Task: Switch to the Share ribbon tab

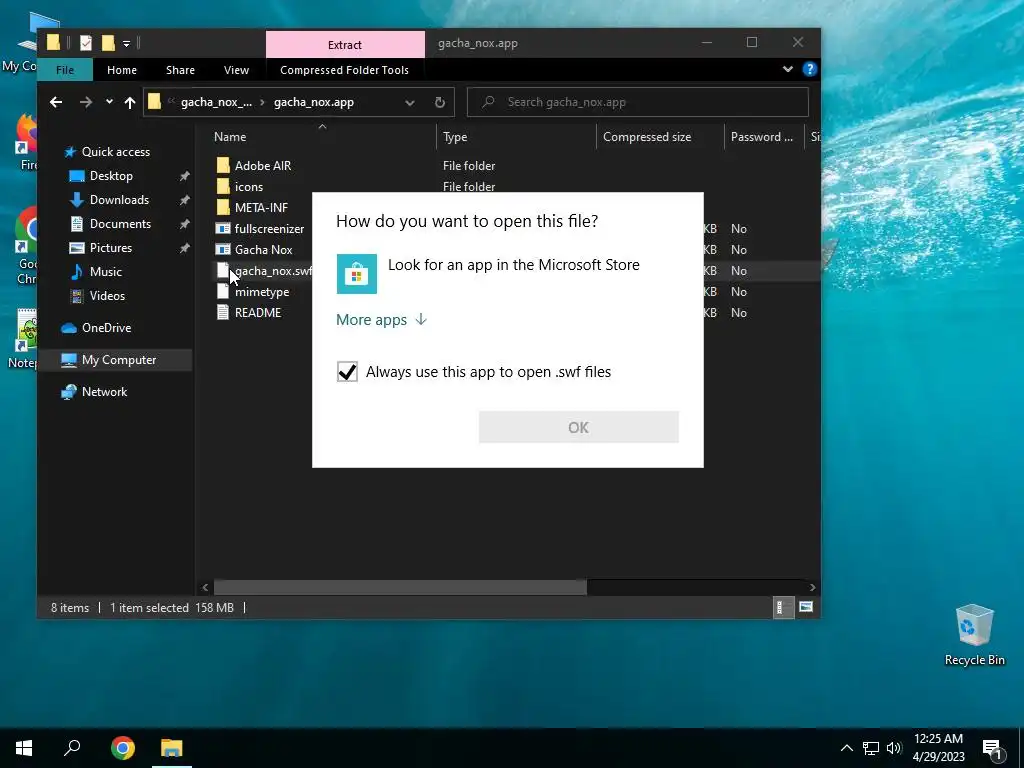Action: tap(180, 70)
